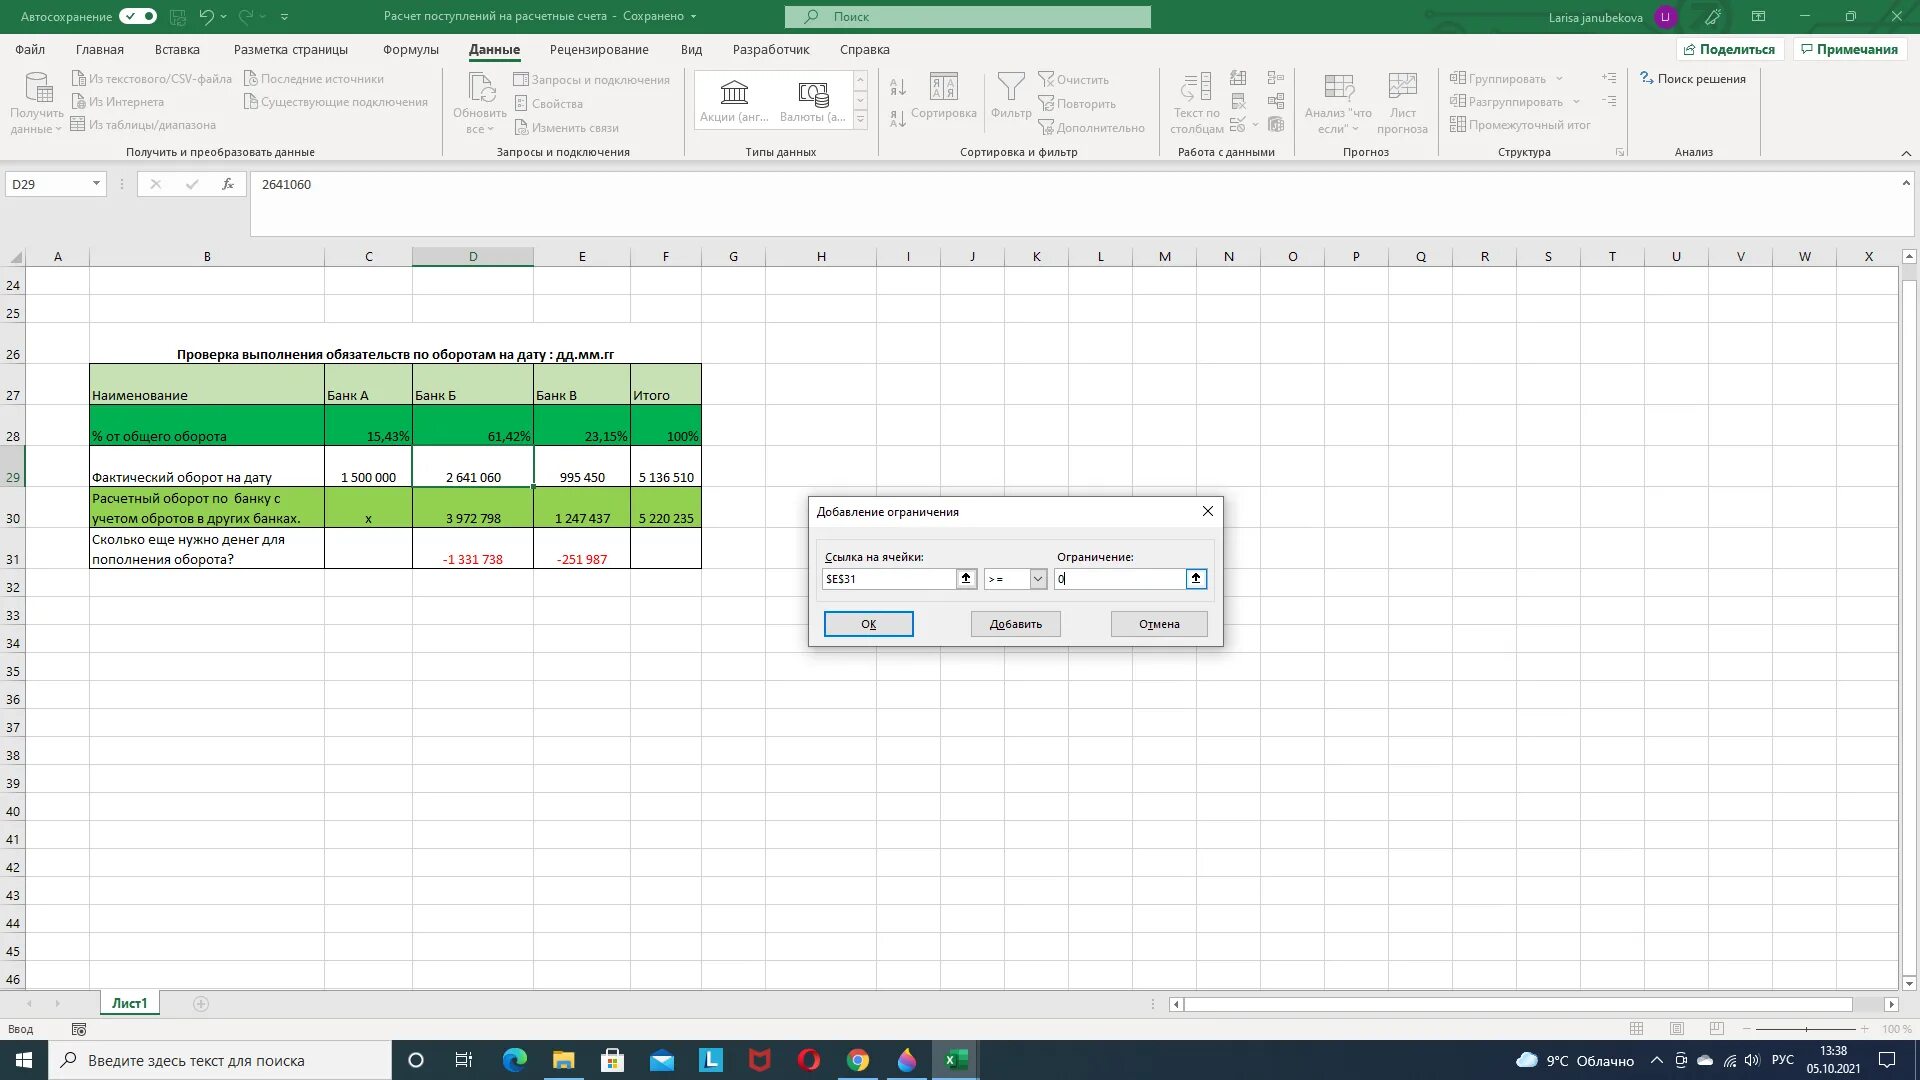The image size is (1920, 1080).
Task: Click the Ограничение input field
Action: (1120, 579)
